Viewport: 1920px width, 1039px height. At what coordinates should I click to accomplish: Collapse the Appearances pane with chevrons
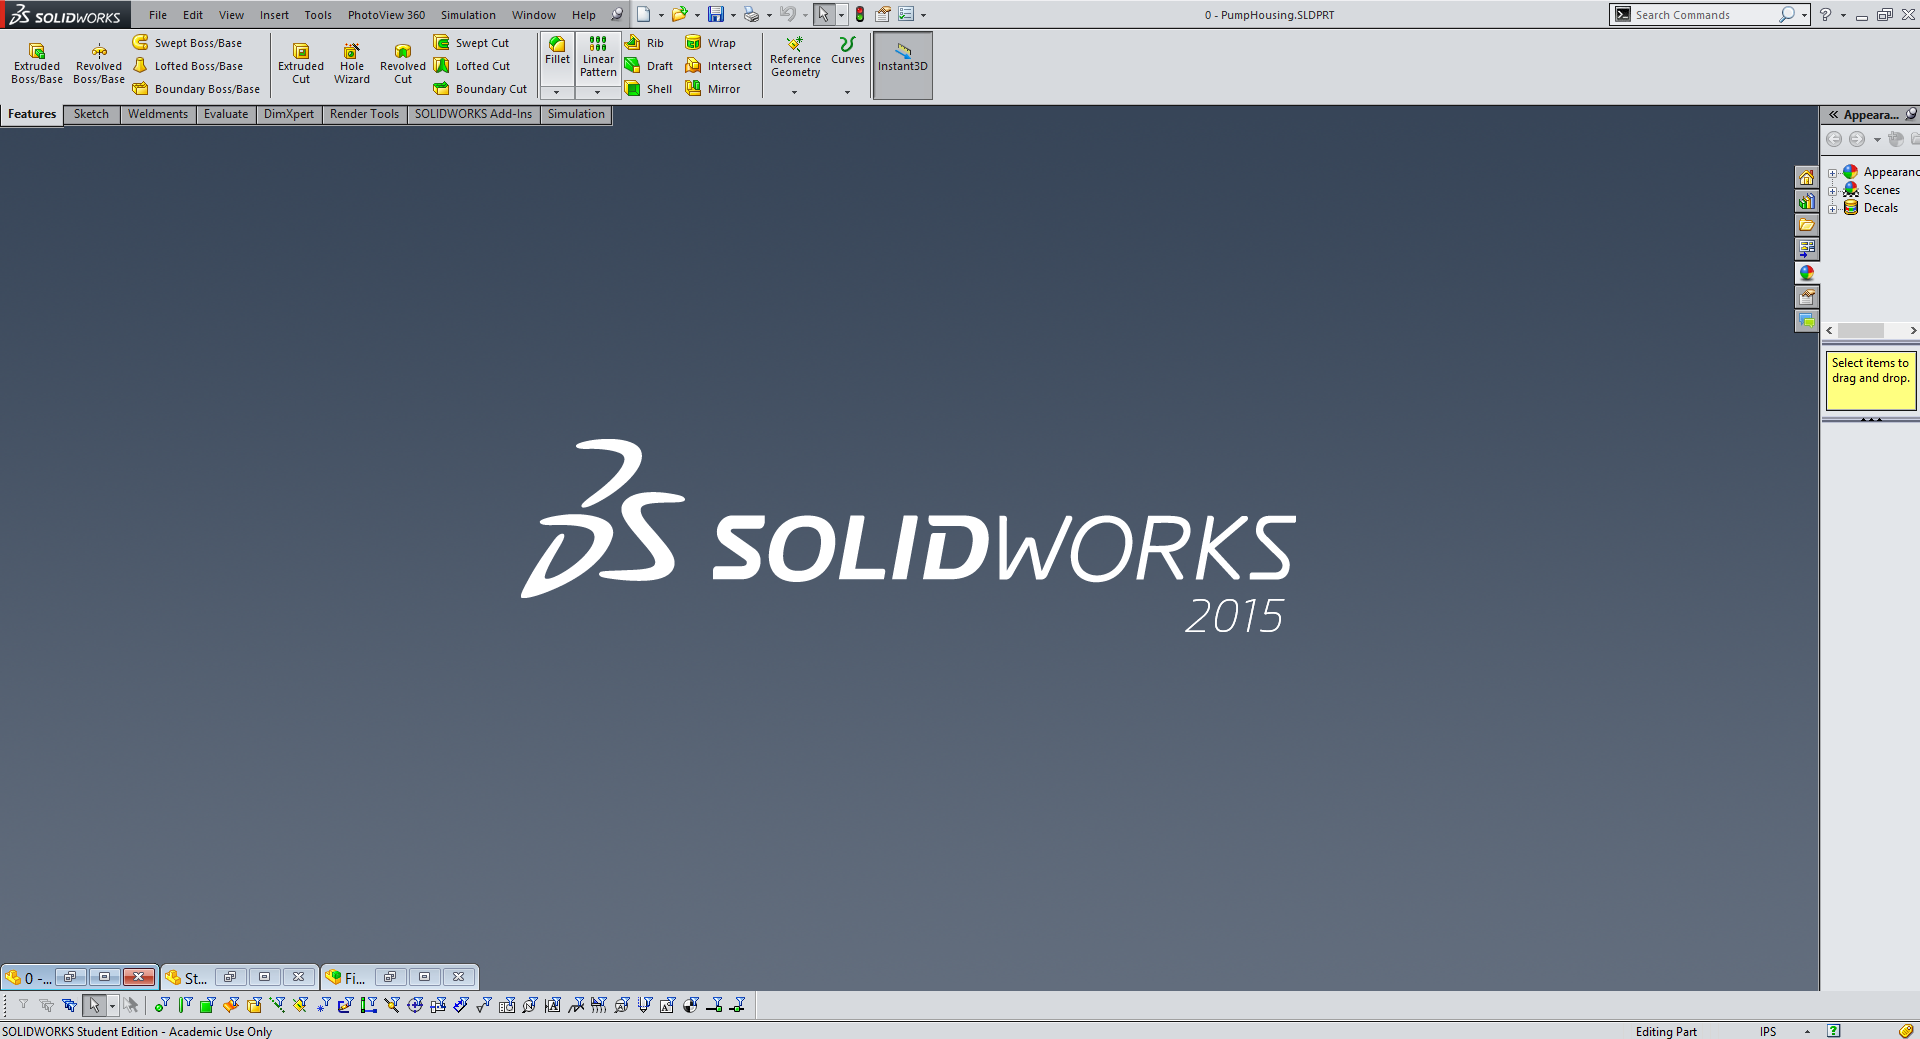point(1834,114)
